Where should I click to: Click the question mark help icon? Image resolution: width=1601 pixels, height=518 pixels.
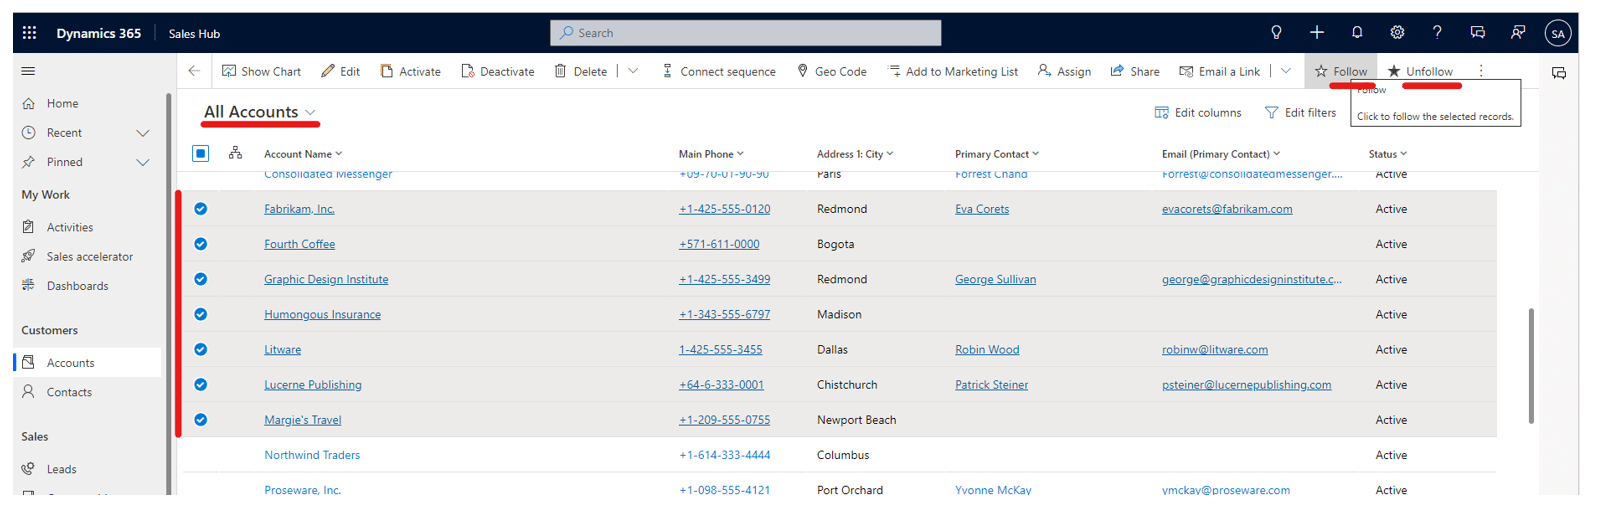1437,33
